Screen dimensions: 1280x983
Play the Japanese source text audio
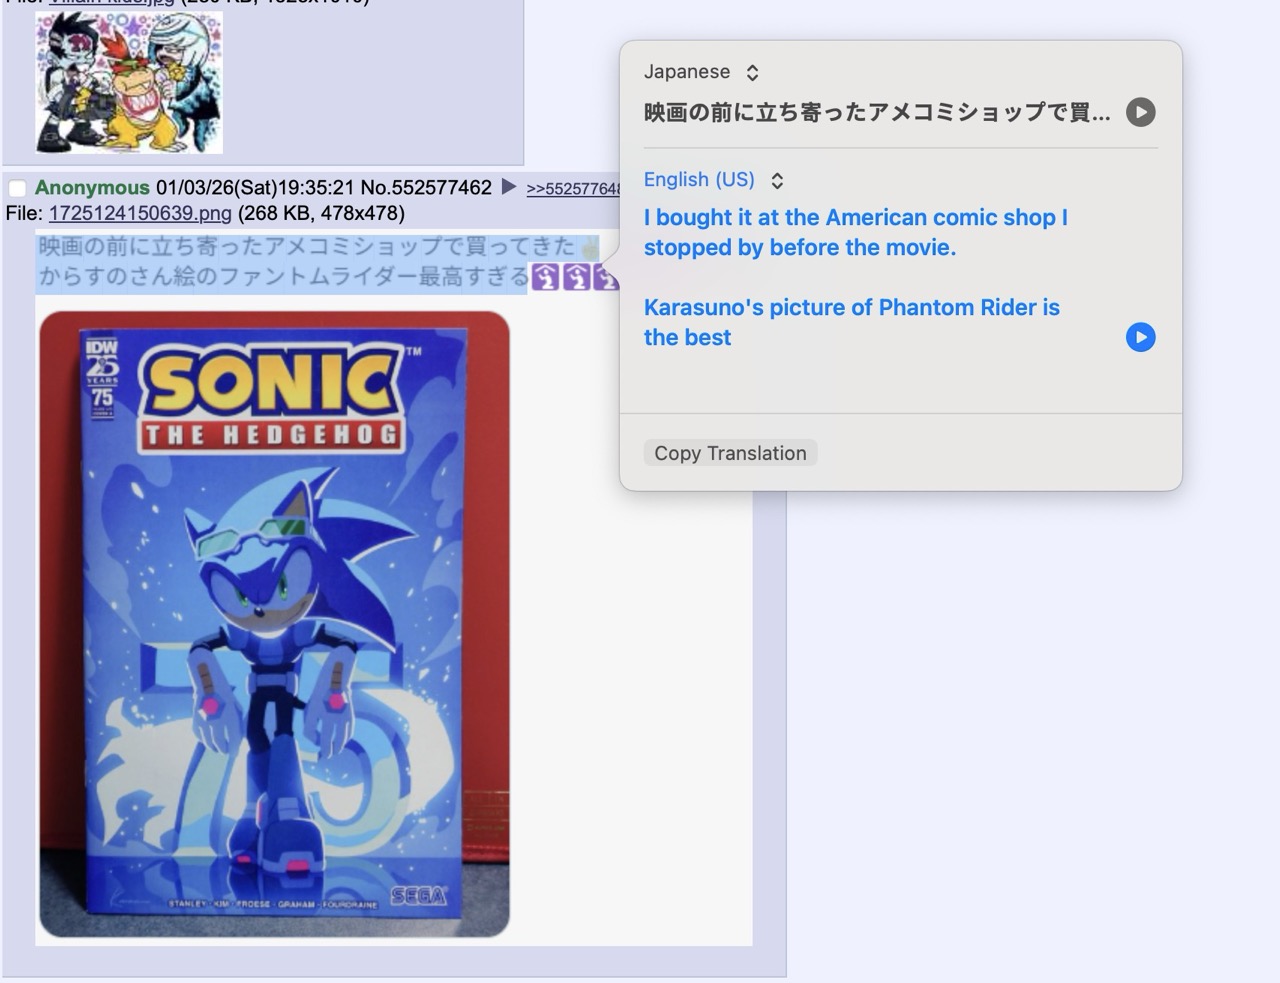coord(1140,112)
